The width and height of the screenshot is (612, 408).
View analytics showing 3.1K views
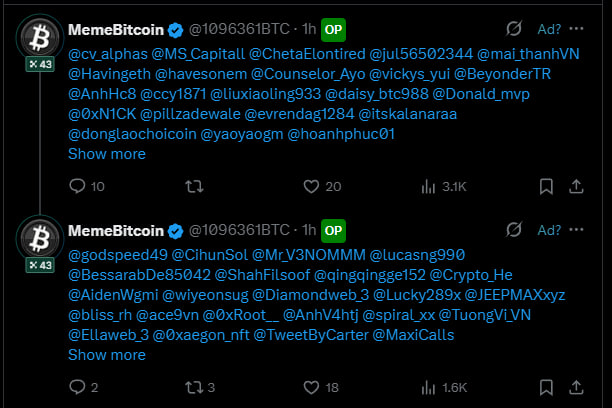[x=444, y=187]
